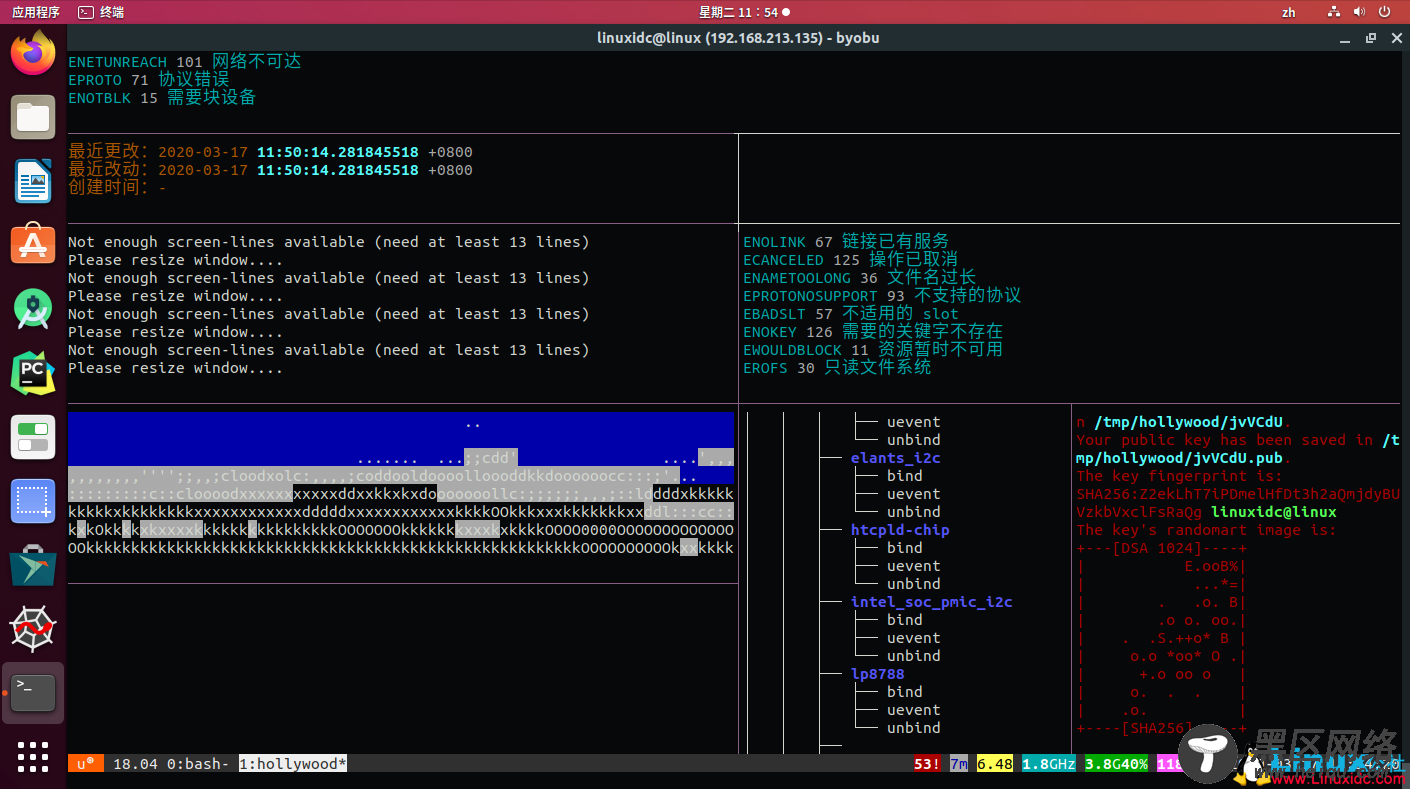
Task: Launch PyCharm from the dock
Action: click(33, 373)
